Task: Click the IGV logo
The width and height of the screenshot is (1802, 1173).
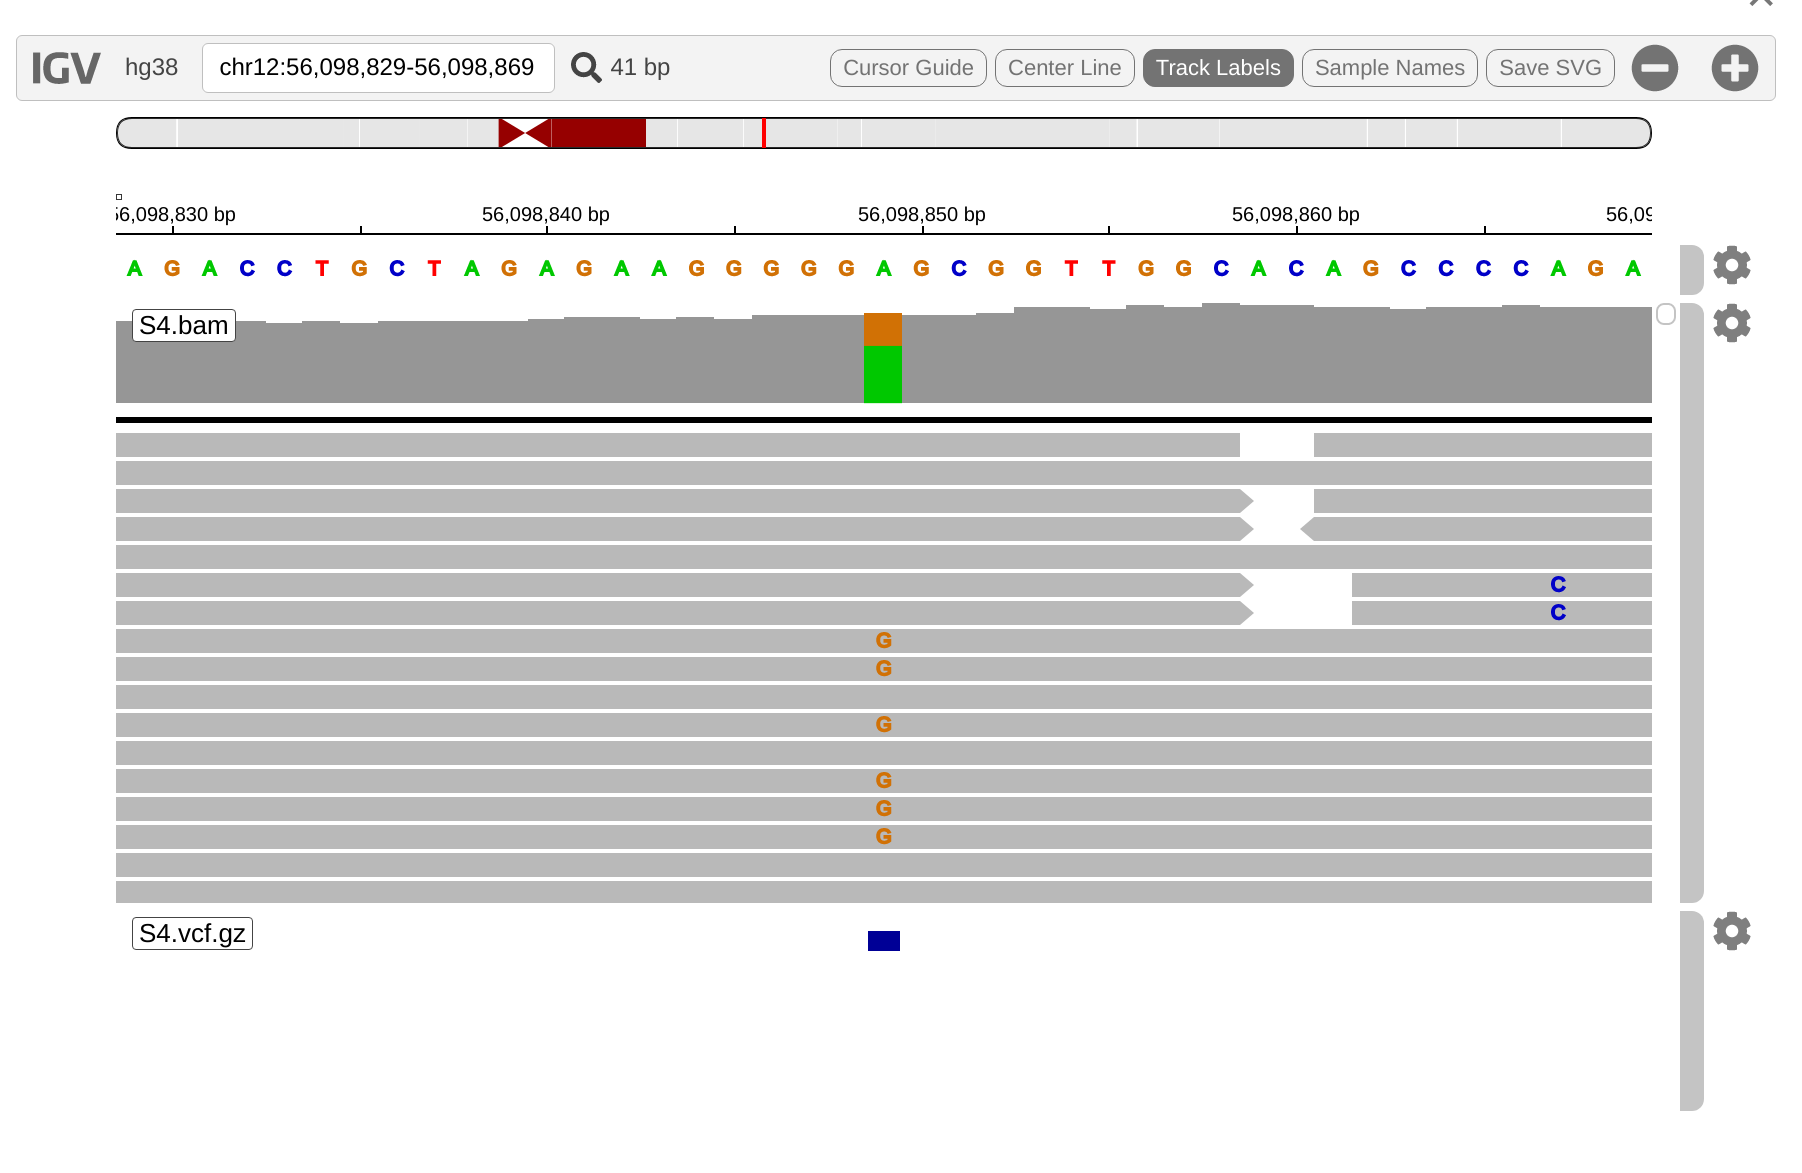Action: tap(64, 67)
